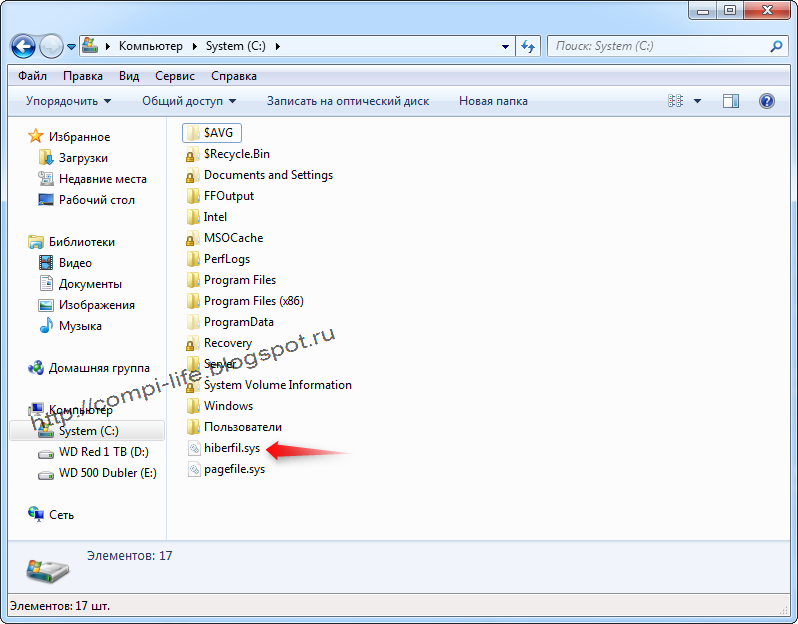Click the magnifier search icon
Screen dimensions: 798x624
[776, 46]
